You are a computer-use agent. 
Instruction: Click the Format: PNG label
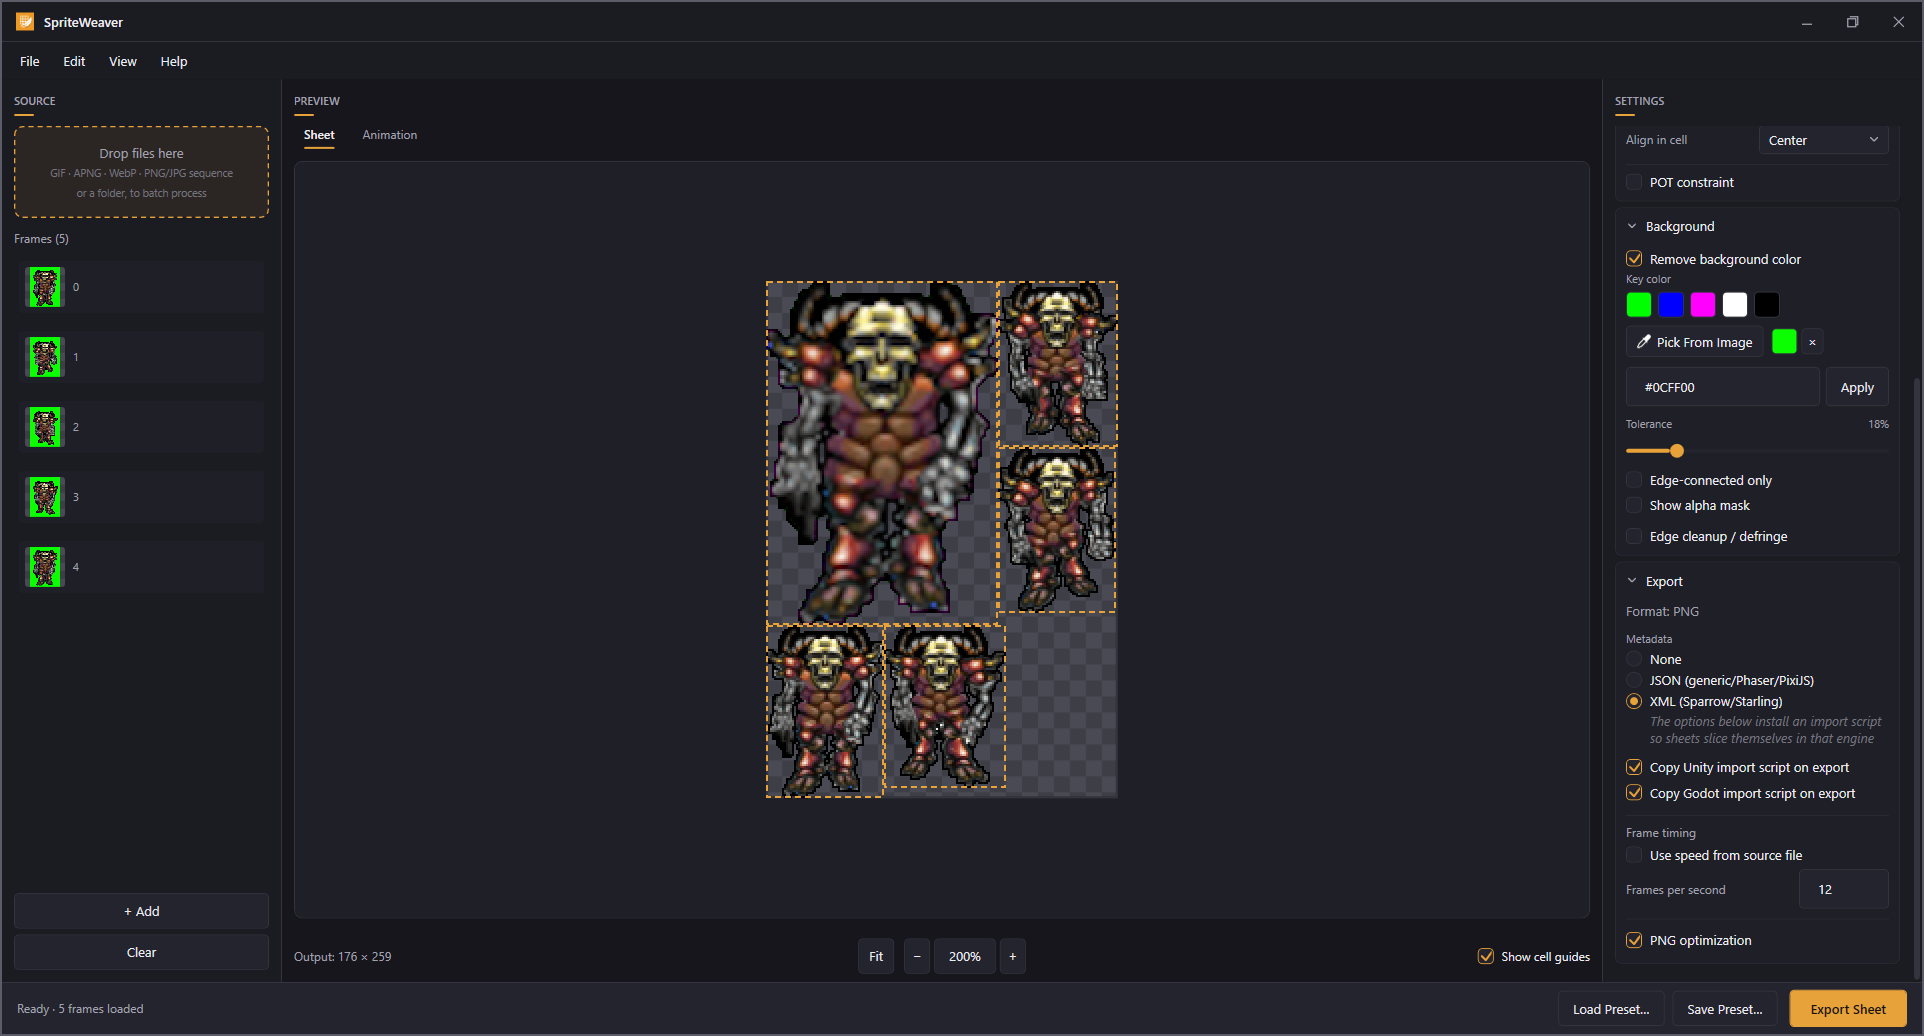click(x=1662, y=611)
